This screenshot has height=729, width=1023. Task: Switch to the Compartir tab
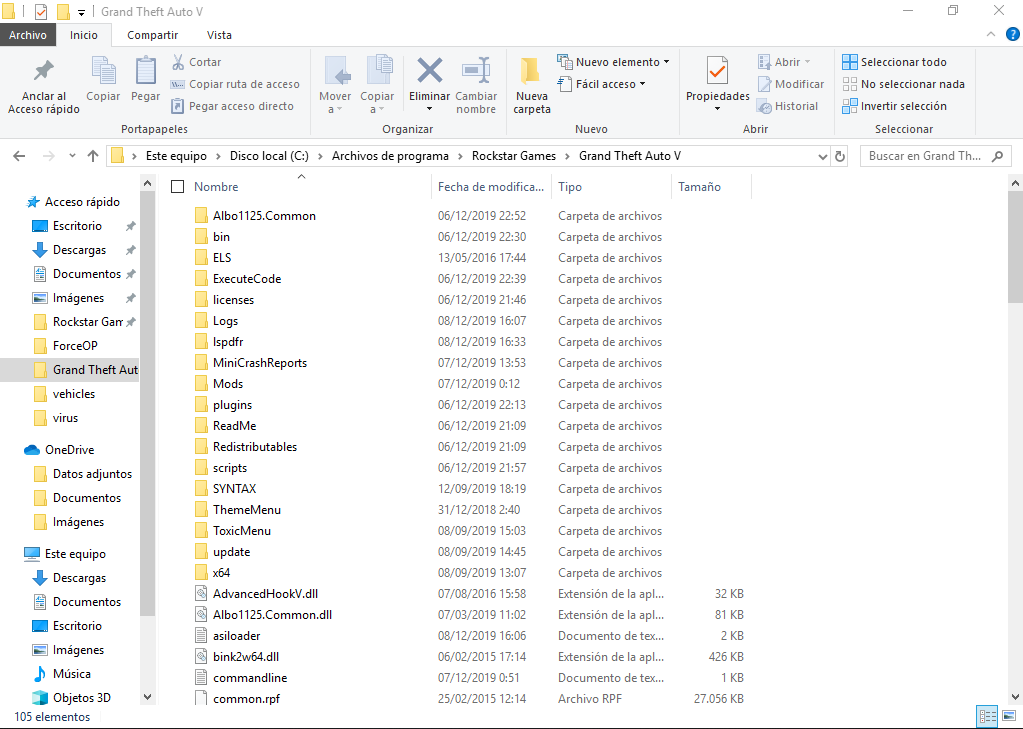(x=153, y=35)
